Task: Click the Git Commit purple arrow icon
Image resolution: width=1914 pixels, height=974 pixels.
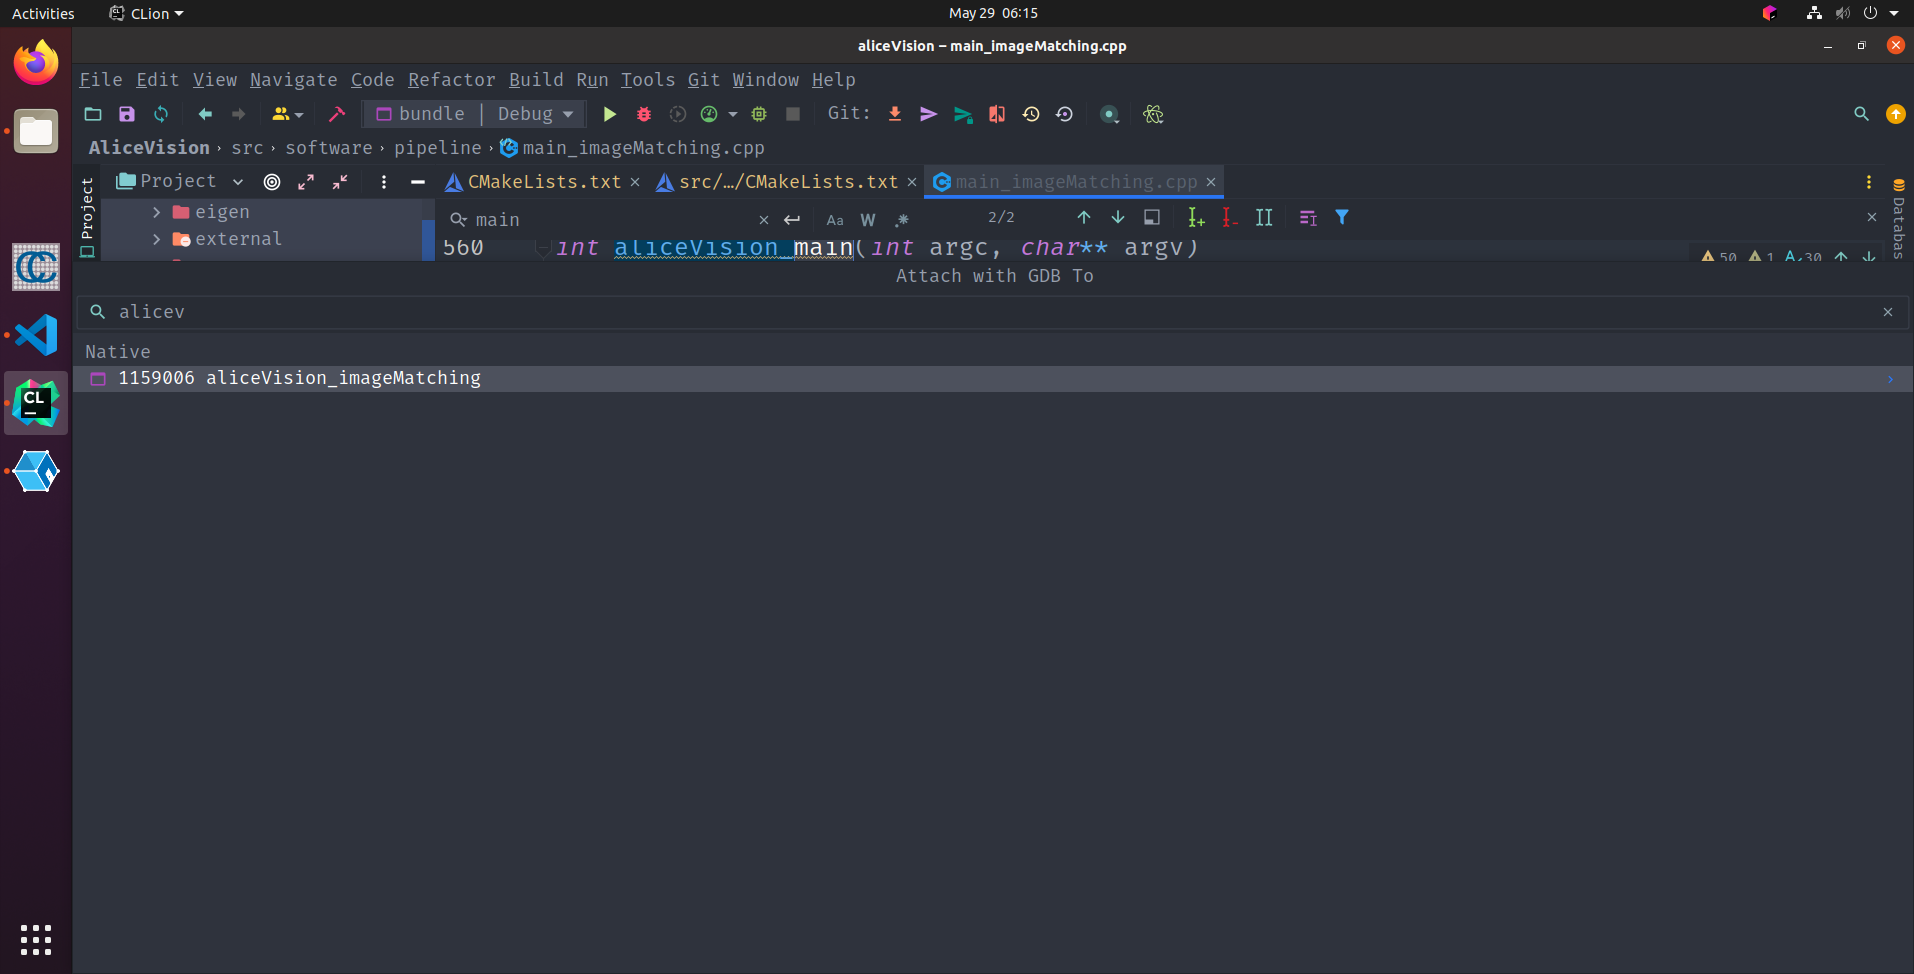Action: pos(929,114)
